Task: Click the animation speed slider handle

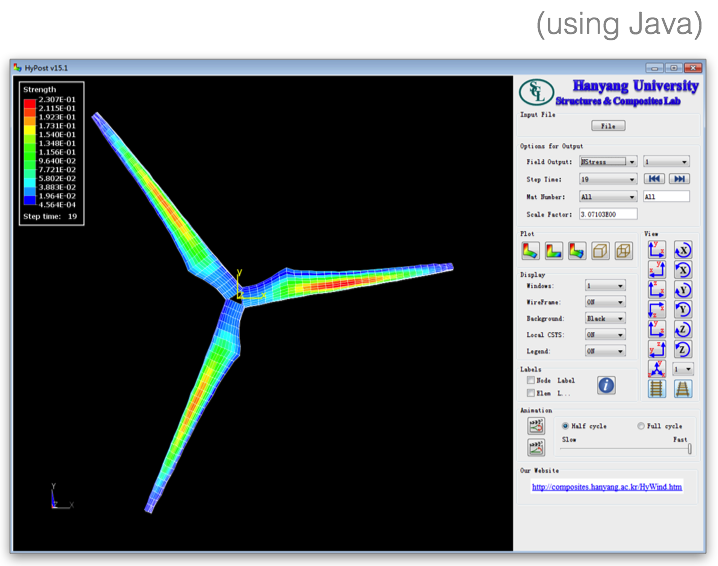Action: (x=689, y=449)
